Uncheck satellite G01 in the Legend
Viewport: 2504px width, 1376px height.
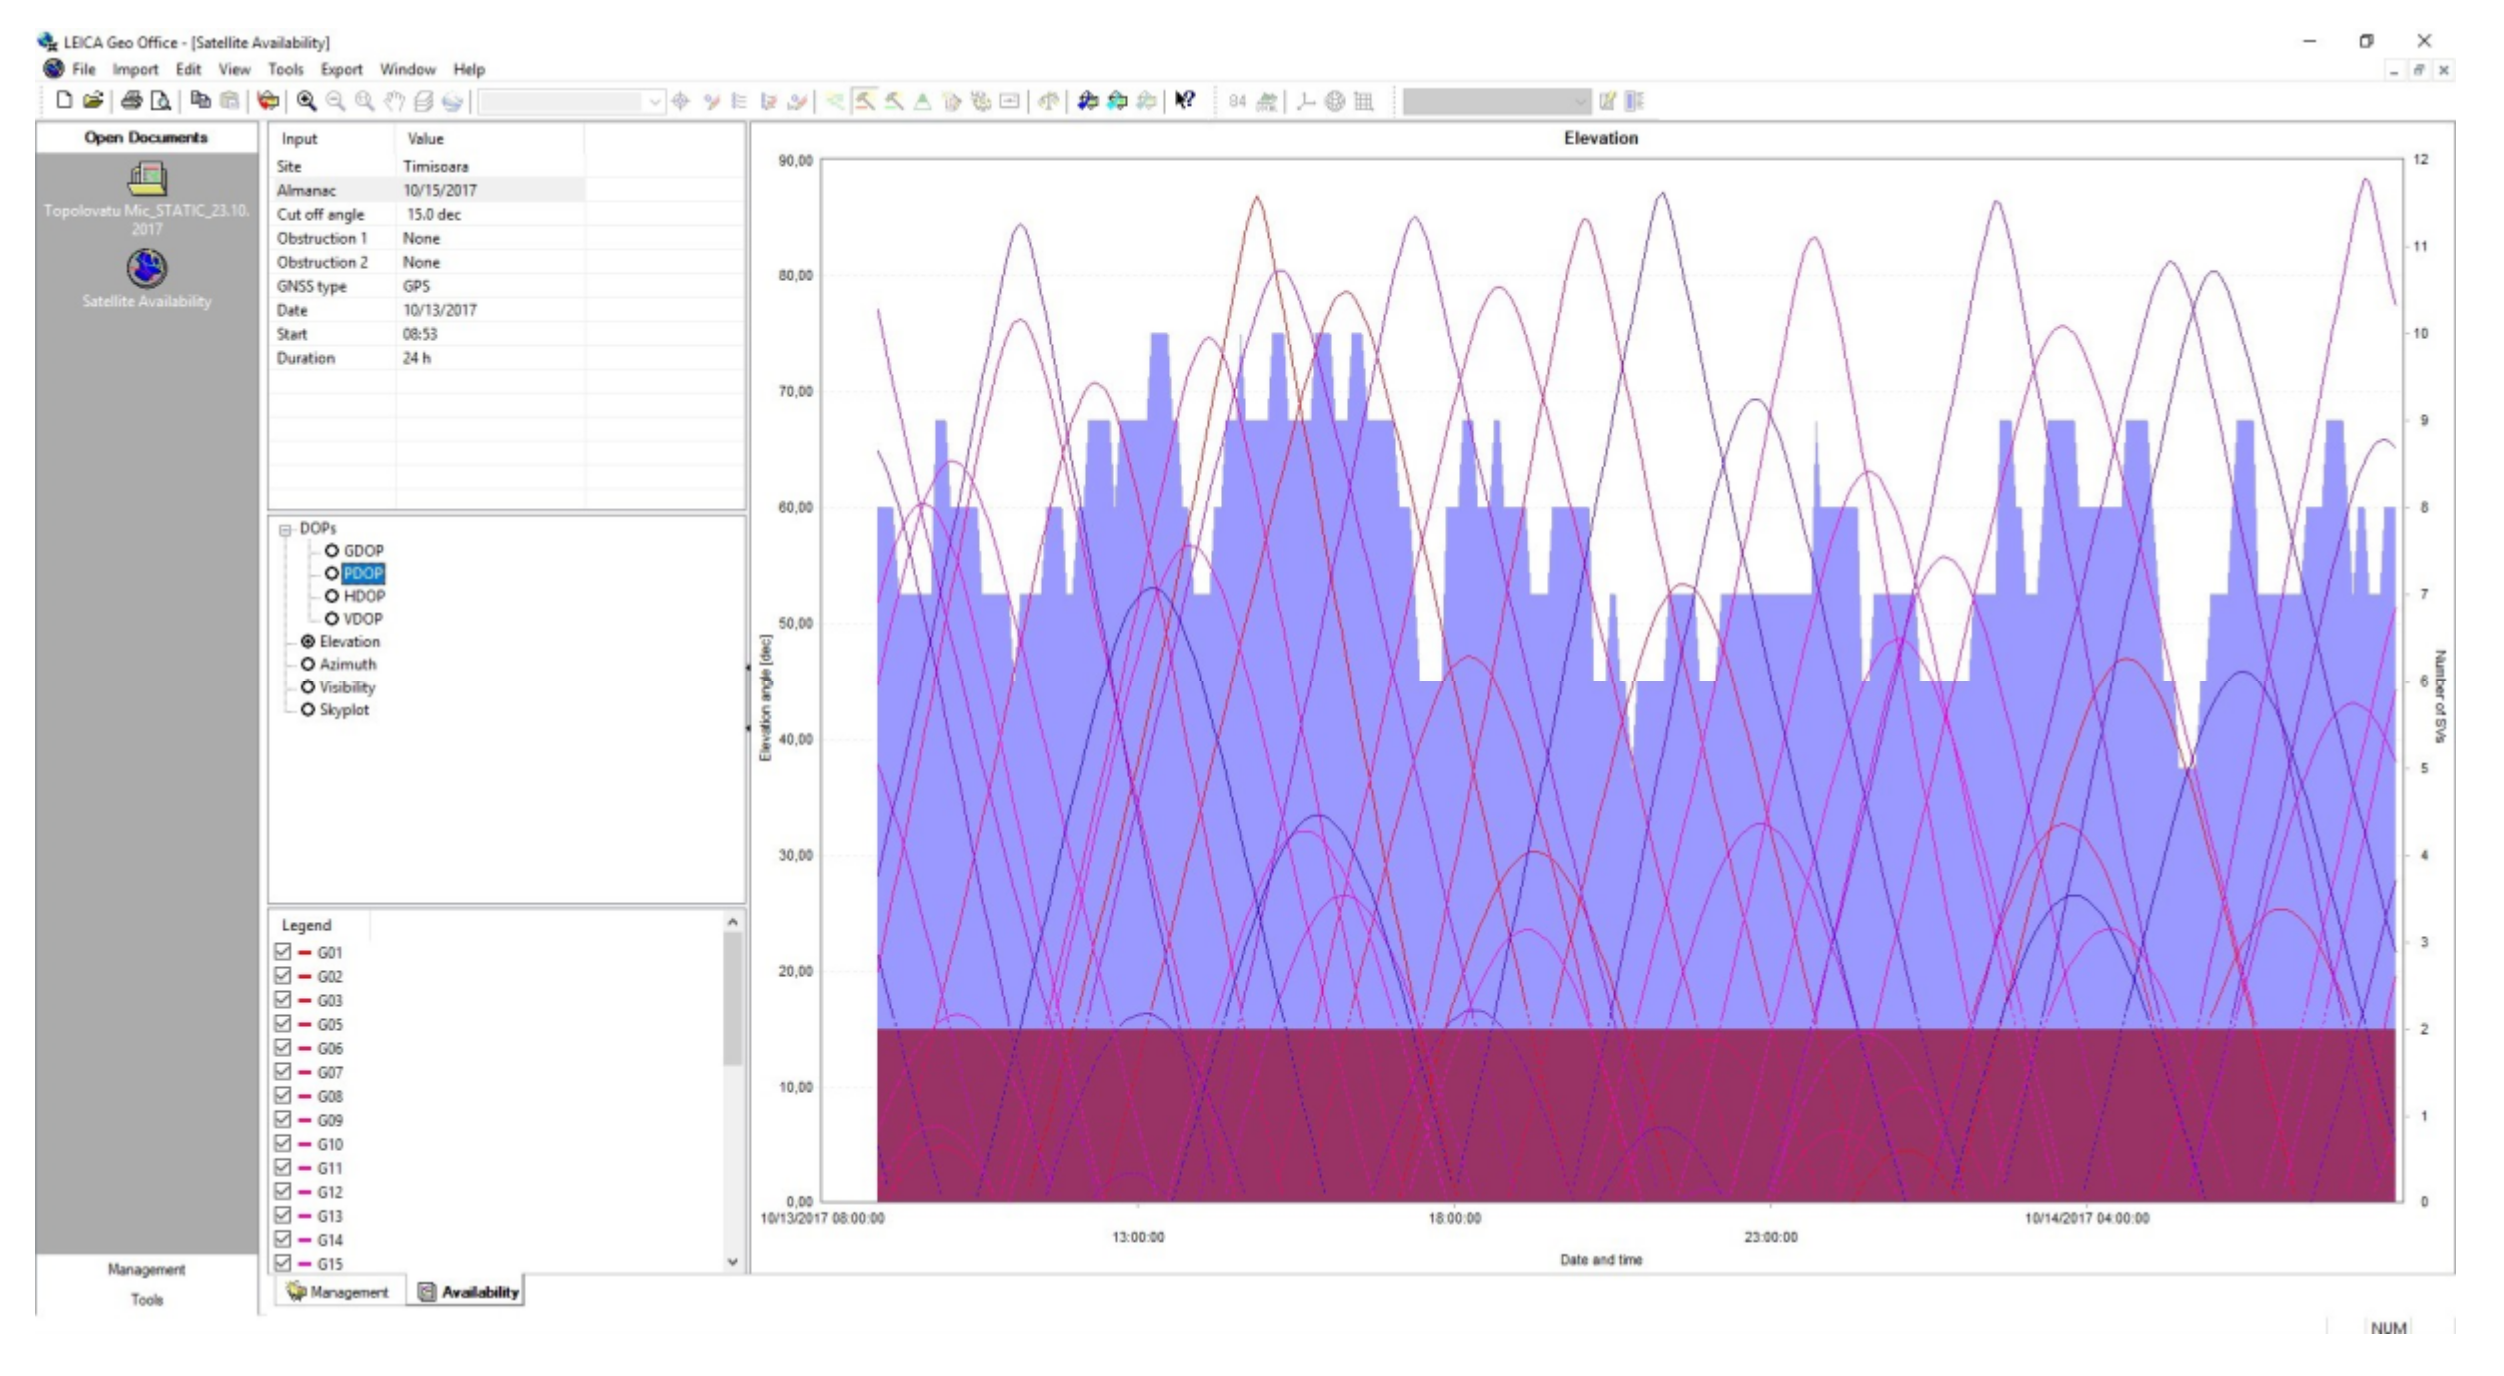click(x=283, y=952)
